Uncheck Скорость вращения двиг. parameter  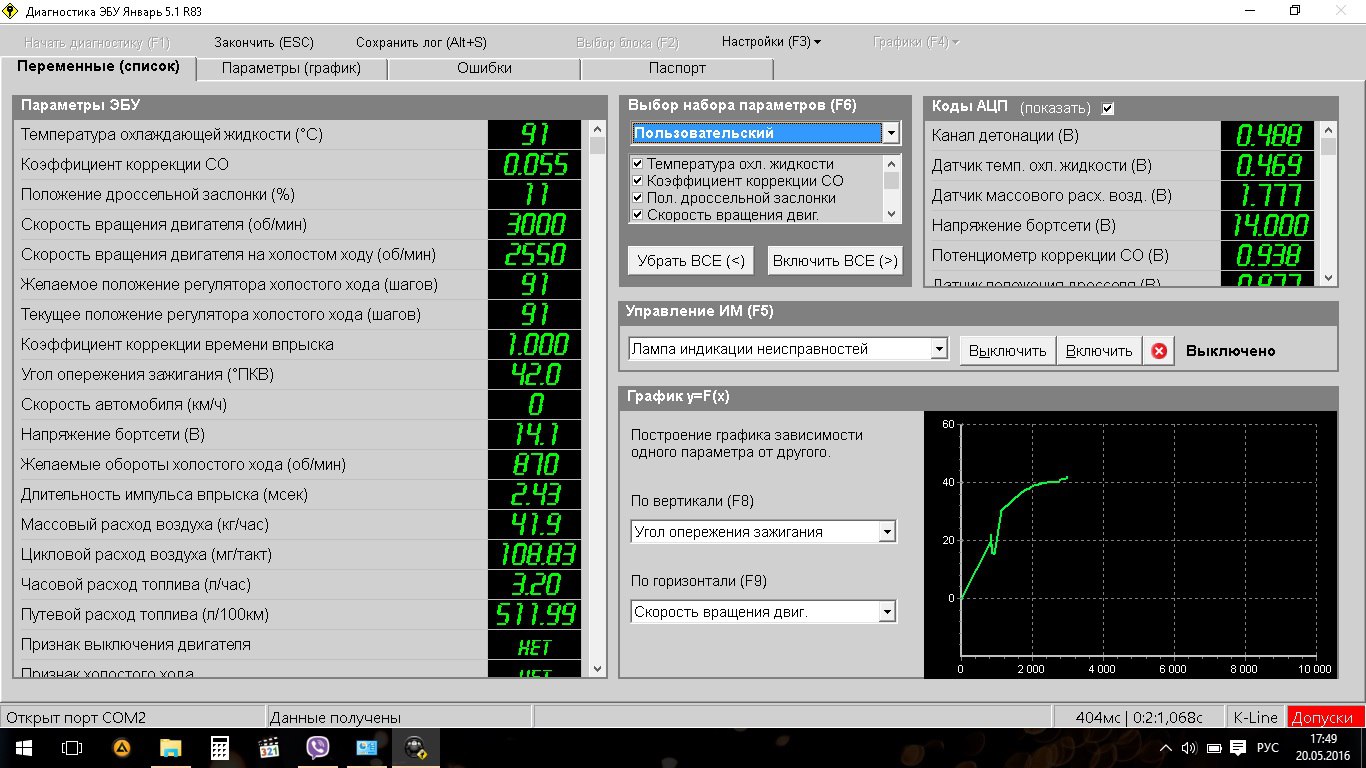coord(637,215)
